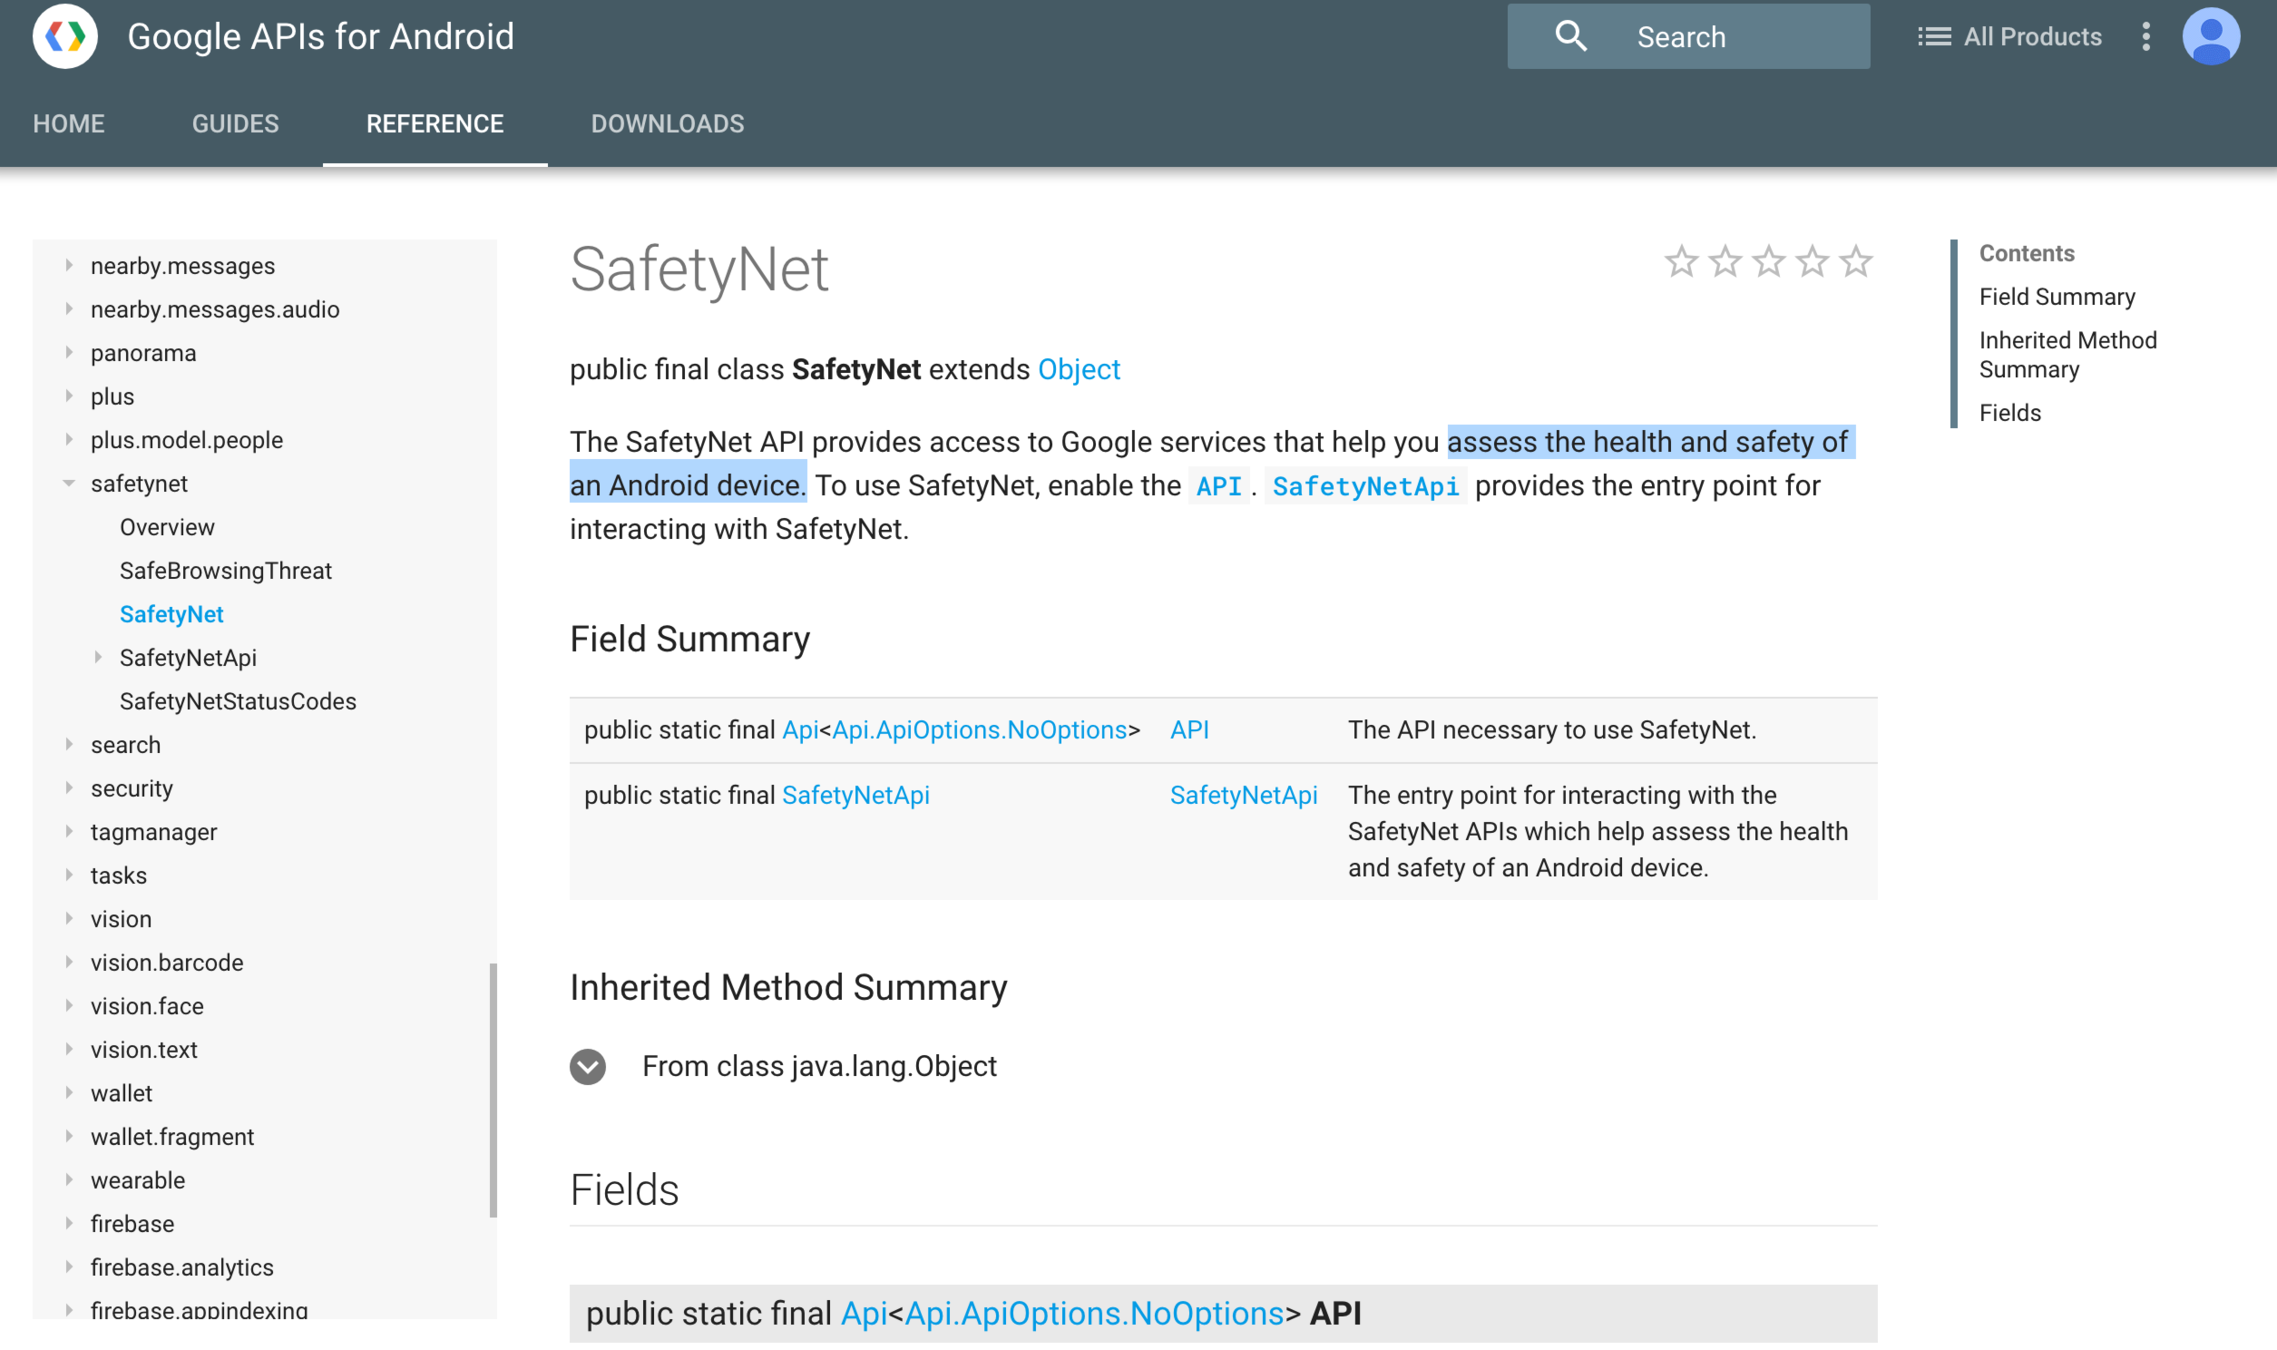
Task: Expand the nearby.messages.audio tree node
Action: (69, 309)
